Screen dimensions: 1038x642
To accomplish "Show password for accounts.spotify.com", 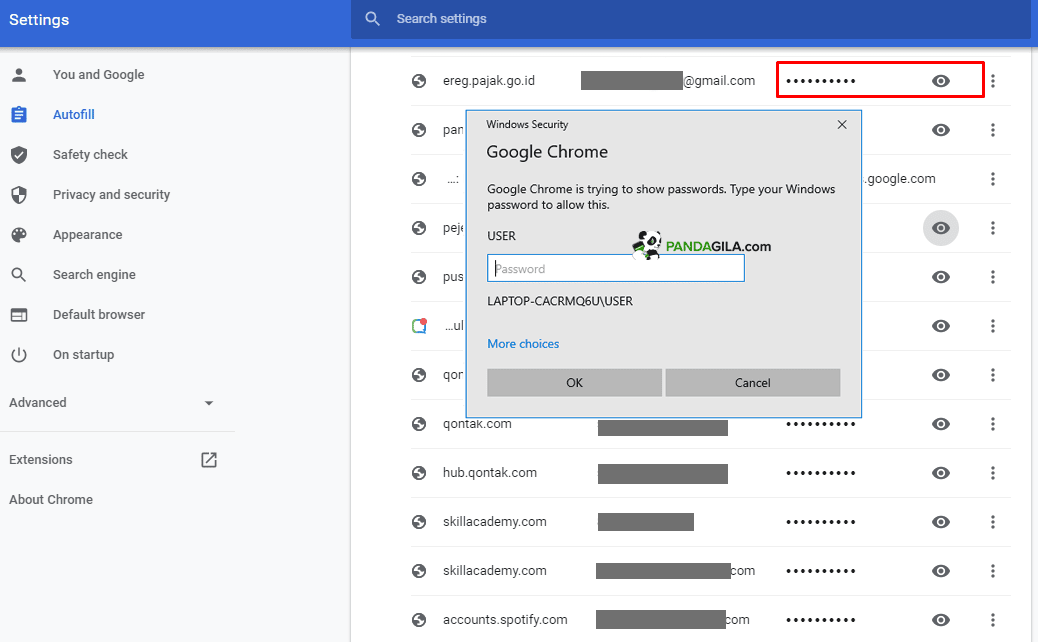I will click(x=941, y=619).
